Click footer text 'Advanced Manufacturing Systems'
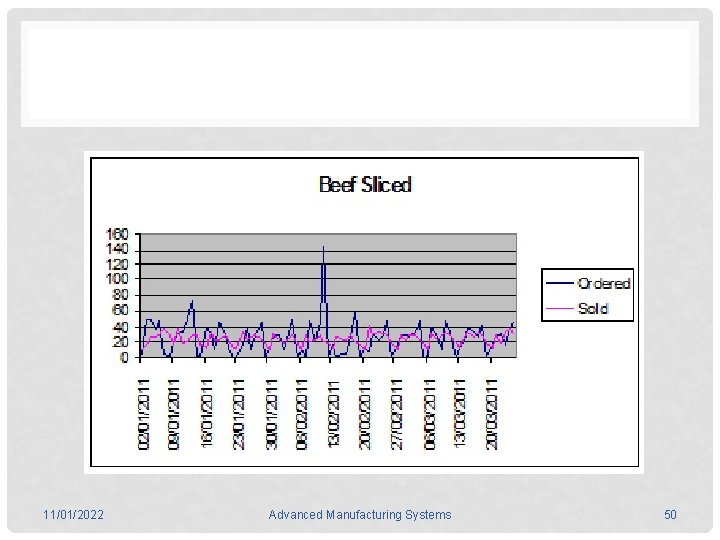Screen dimensions: 720x540 coord(360,514)
